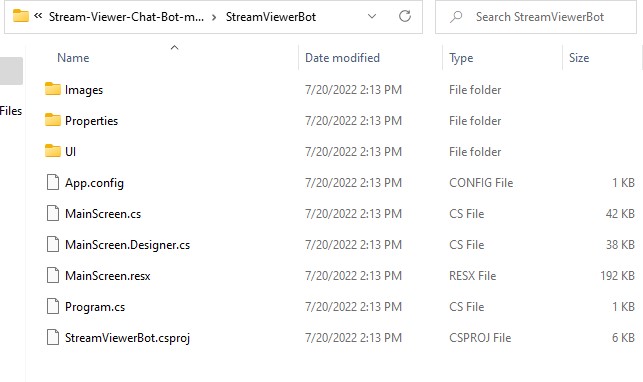Click the 192 KB size value
Viewport: 643px width, 382px height.
[618, 275]
